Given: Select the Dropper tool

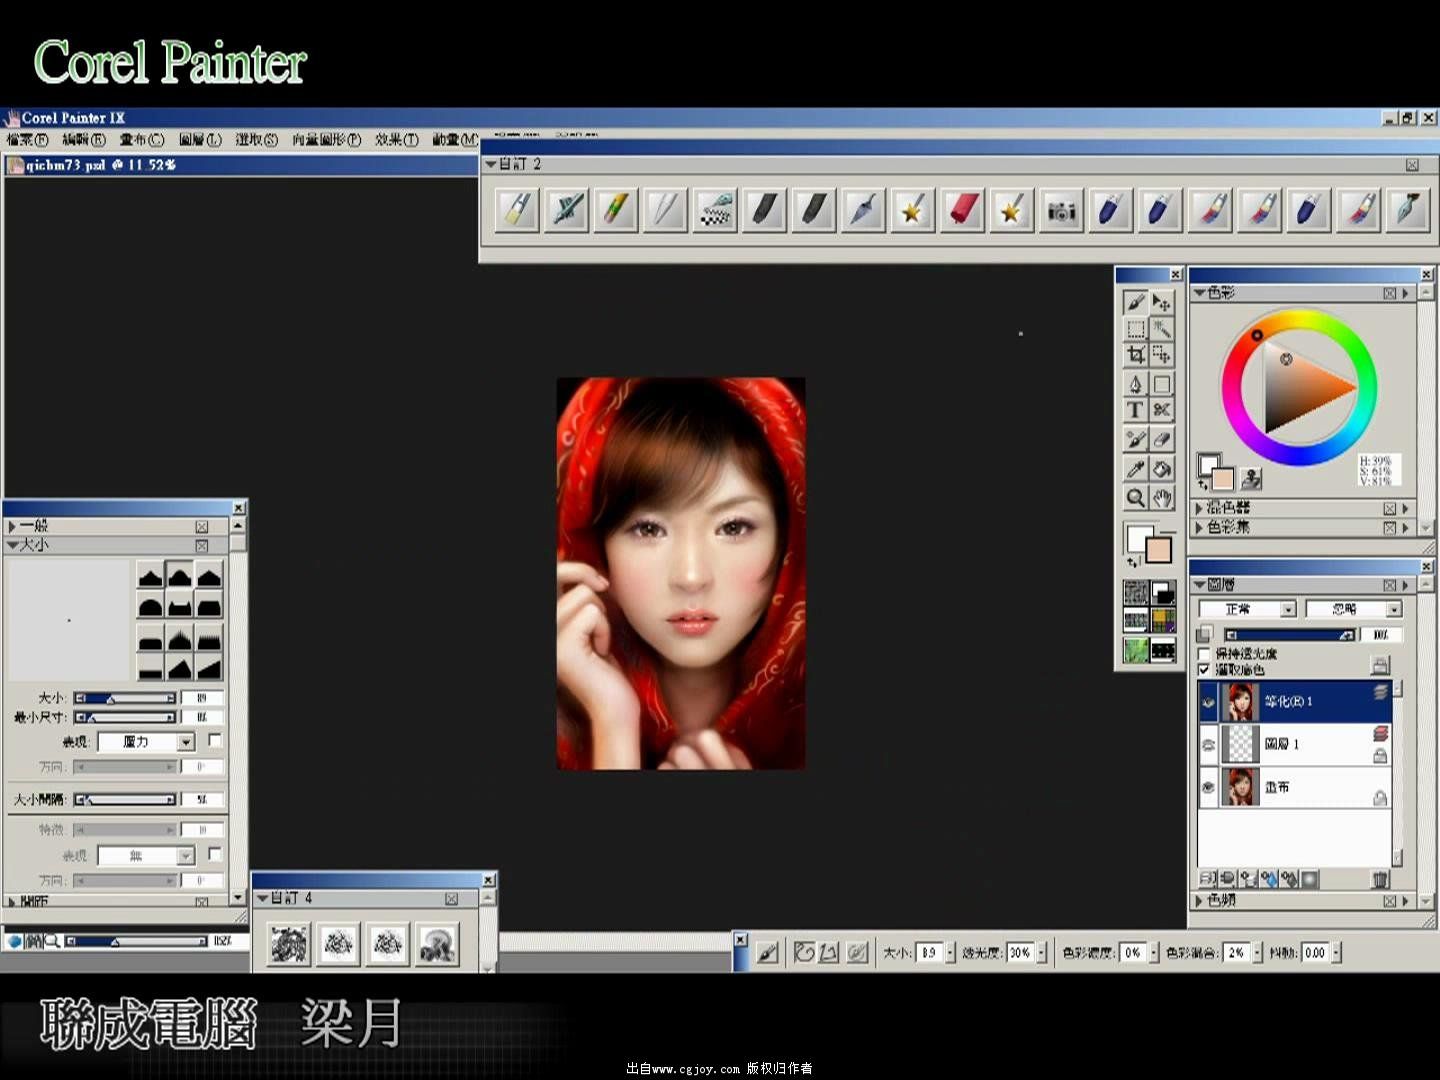Looking at the screenshot, I should (1135, 469).
